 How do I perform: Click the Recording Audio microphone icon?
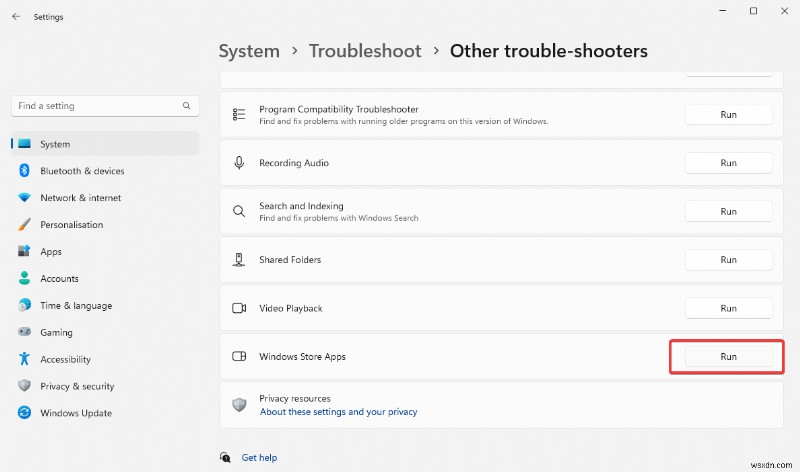coord(239,163)
